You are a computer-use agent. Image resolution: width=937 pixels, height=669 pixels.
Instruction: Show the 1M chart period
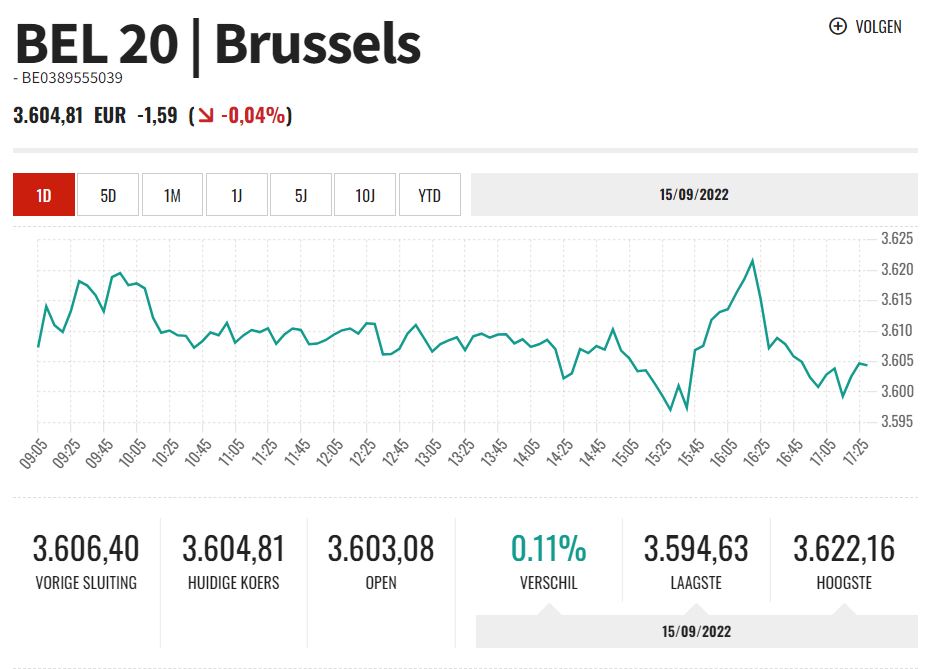(172, 195)
